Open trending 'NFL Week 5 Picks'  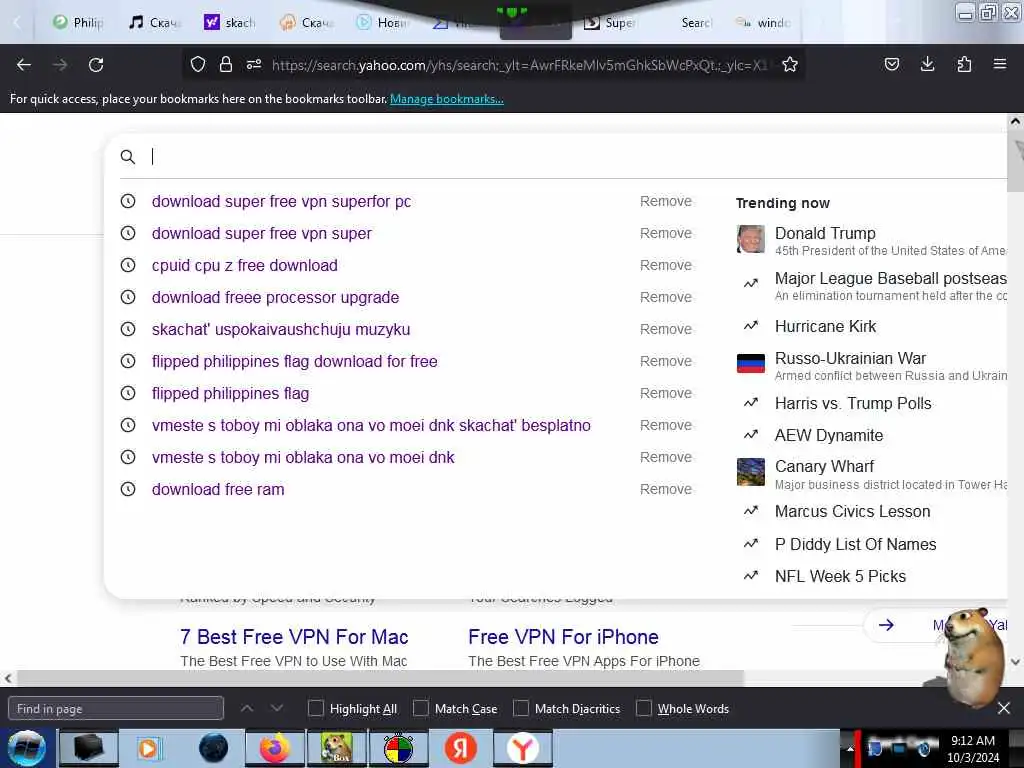(840, 576)
